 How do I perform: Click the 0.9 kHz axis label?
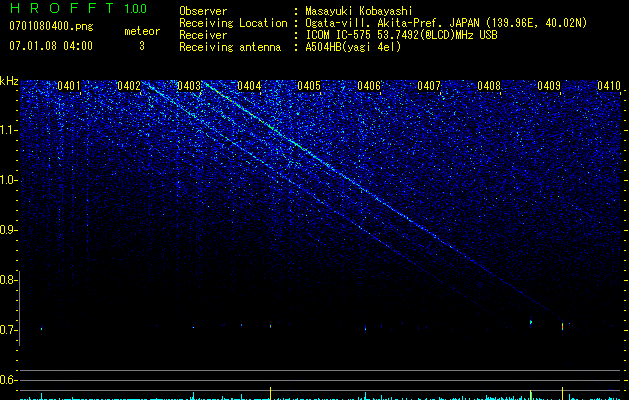pos(8,230)
